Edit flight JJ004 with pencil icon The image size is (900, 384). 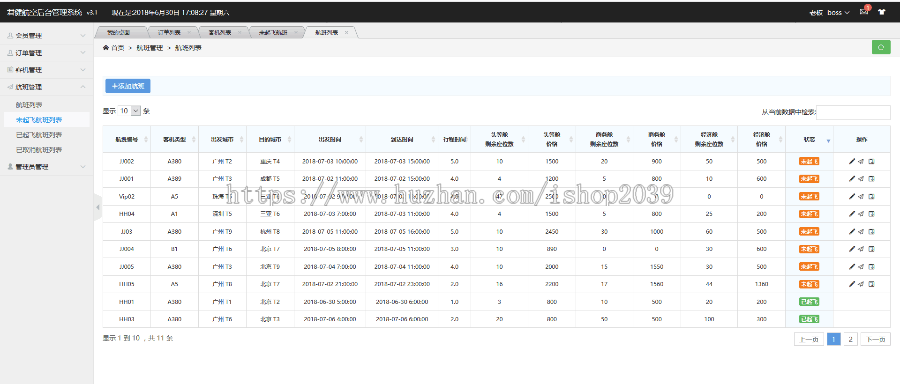(x=852, y=249)
